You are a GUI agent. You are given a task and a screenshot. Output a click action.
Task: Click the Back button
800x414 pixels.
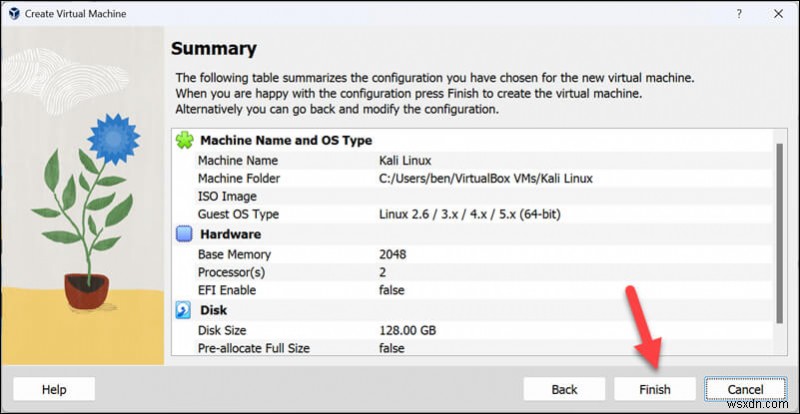tap(564, 389)
